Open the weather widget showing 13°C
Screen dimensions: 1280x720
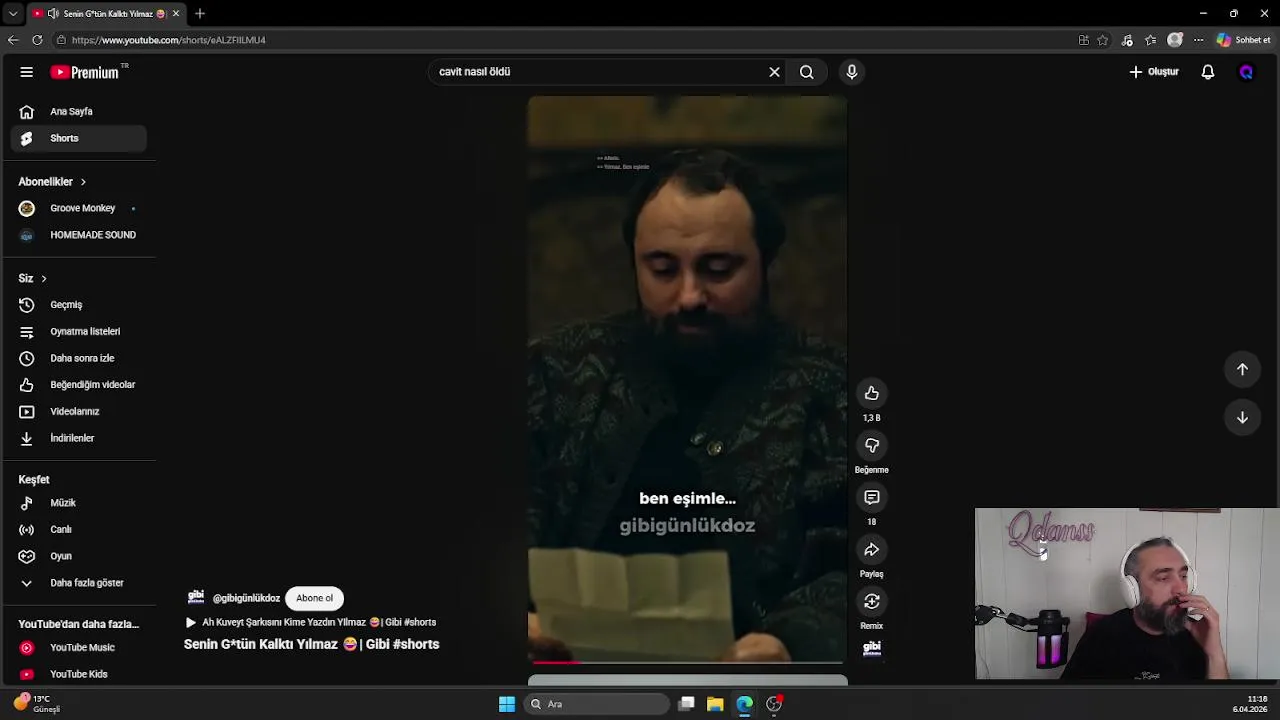(x=37, y=703)
